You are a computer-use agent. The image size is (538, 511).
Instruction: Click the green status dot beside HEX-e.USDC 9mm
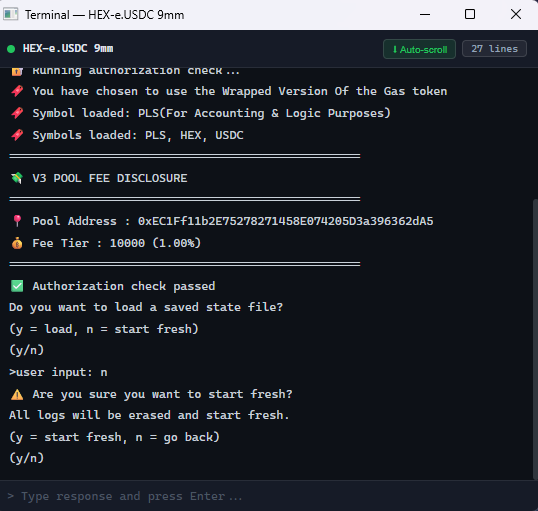[11, 49]
